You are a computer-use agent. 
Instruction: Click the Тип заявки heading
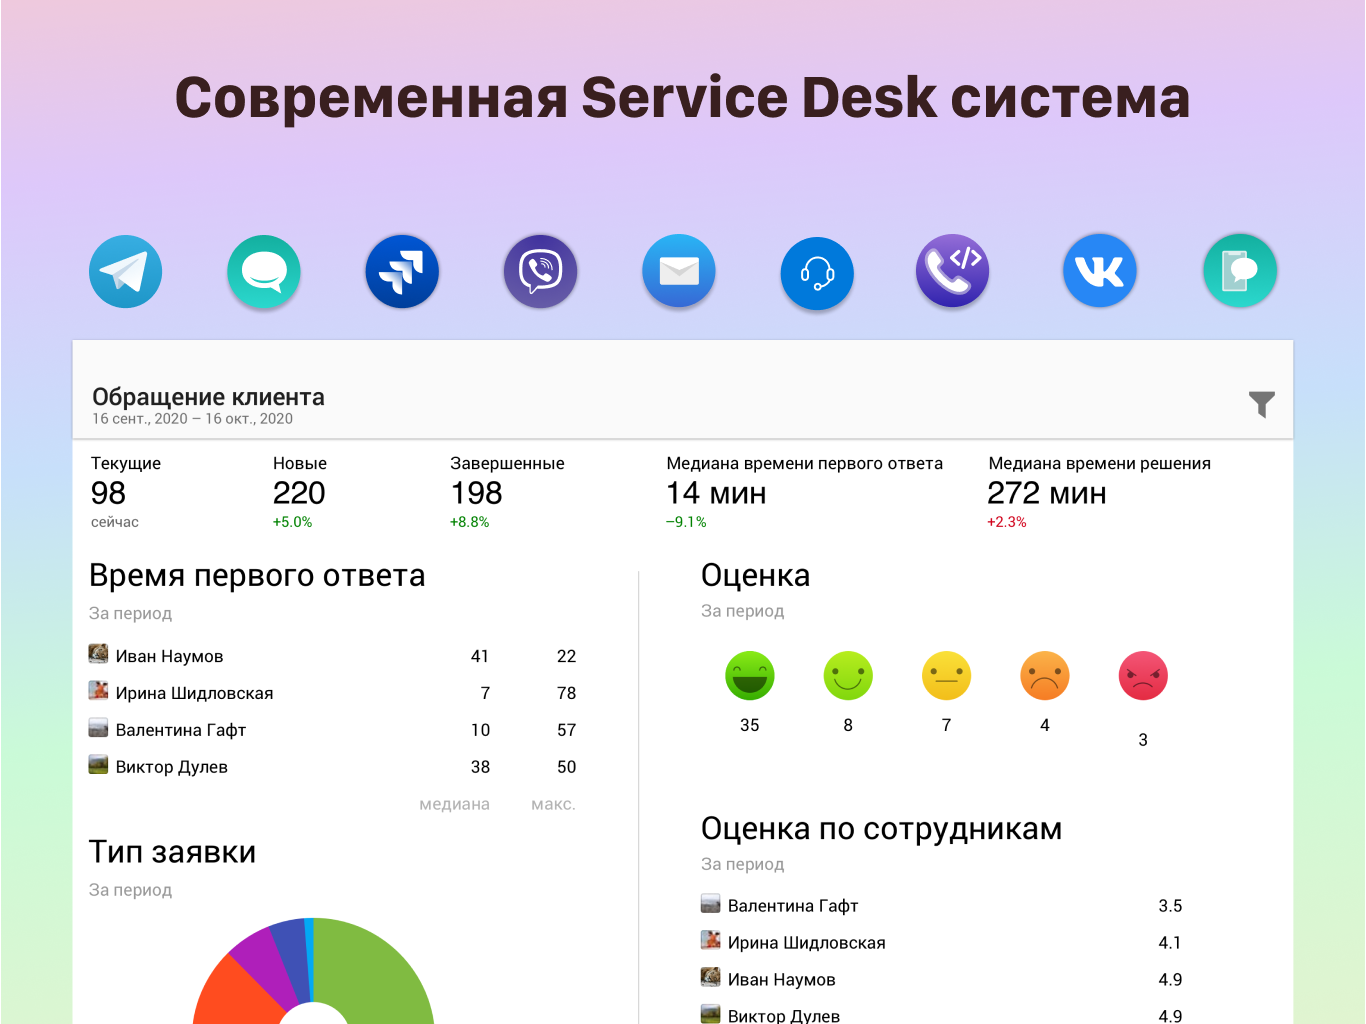pyautogui.click(x=172, y=852)
